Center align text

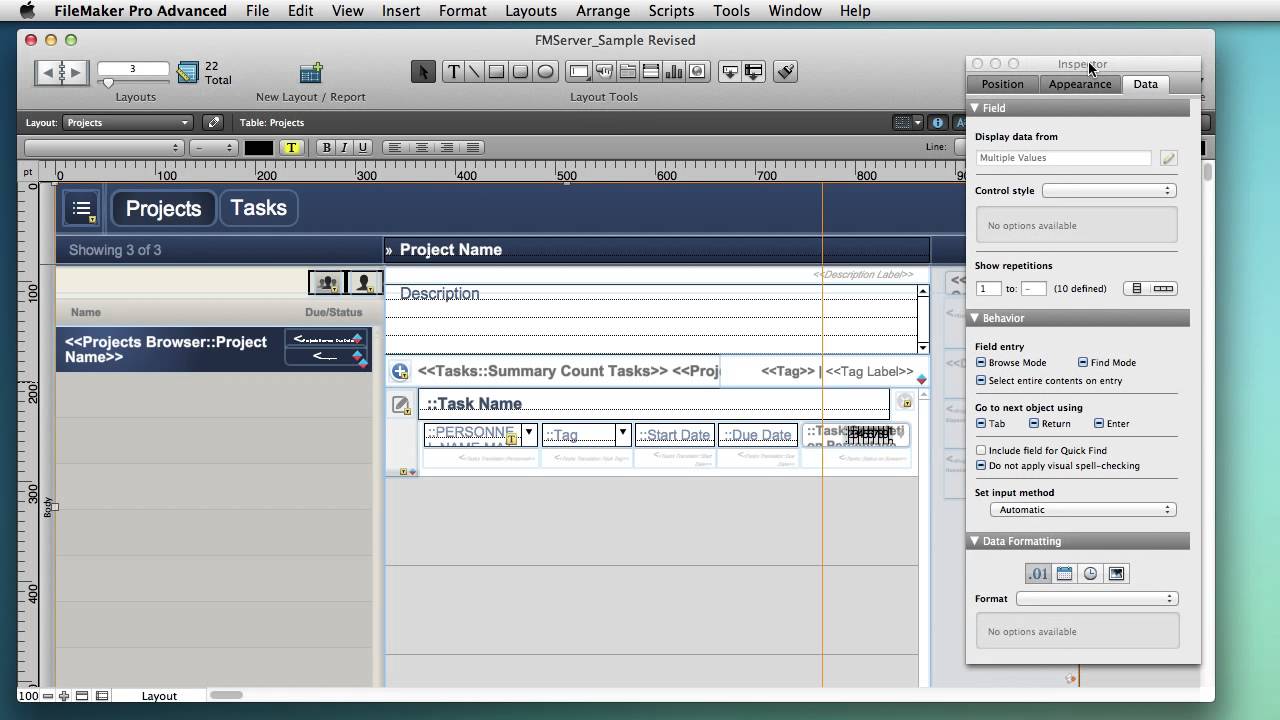coord(421,147)
